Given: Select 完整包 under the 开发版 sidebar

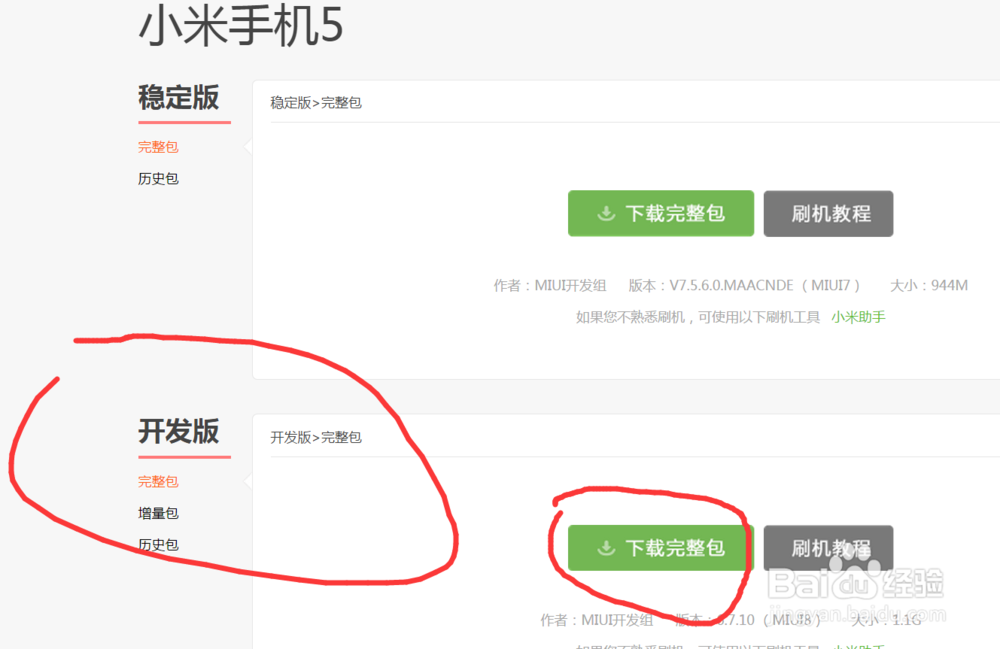Looking at the screenshot, I should (157, 481).
